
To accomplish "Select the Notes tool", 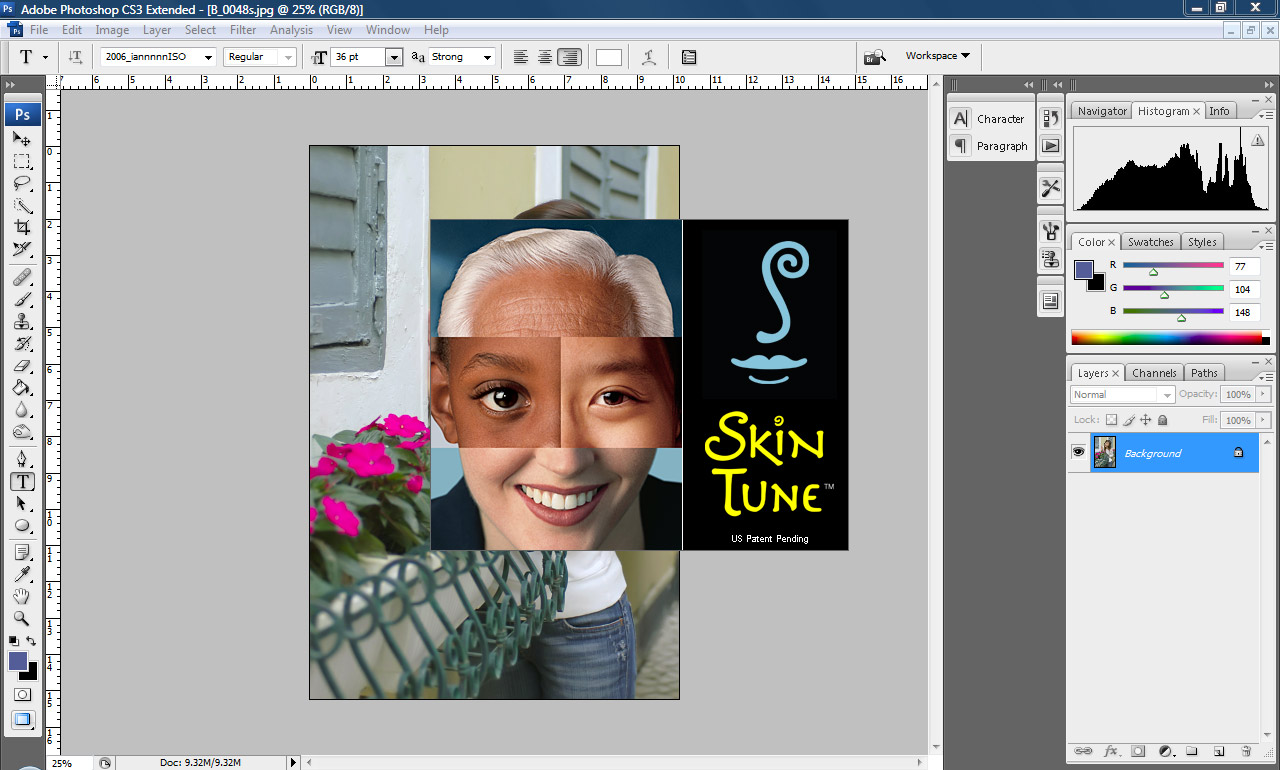I will coord(22,553).
